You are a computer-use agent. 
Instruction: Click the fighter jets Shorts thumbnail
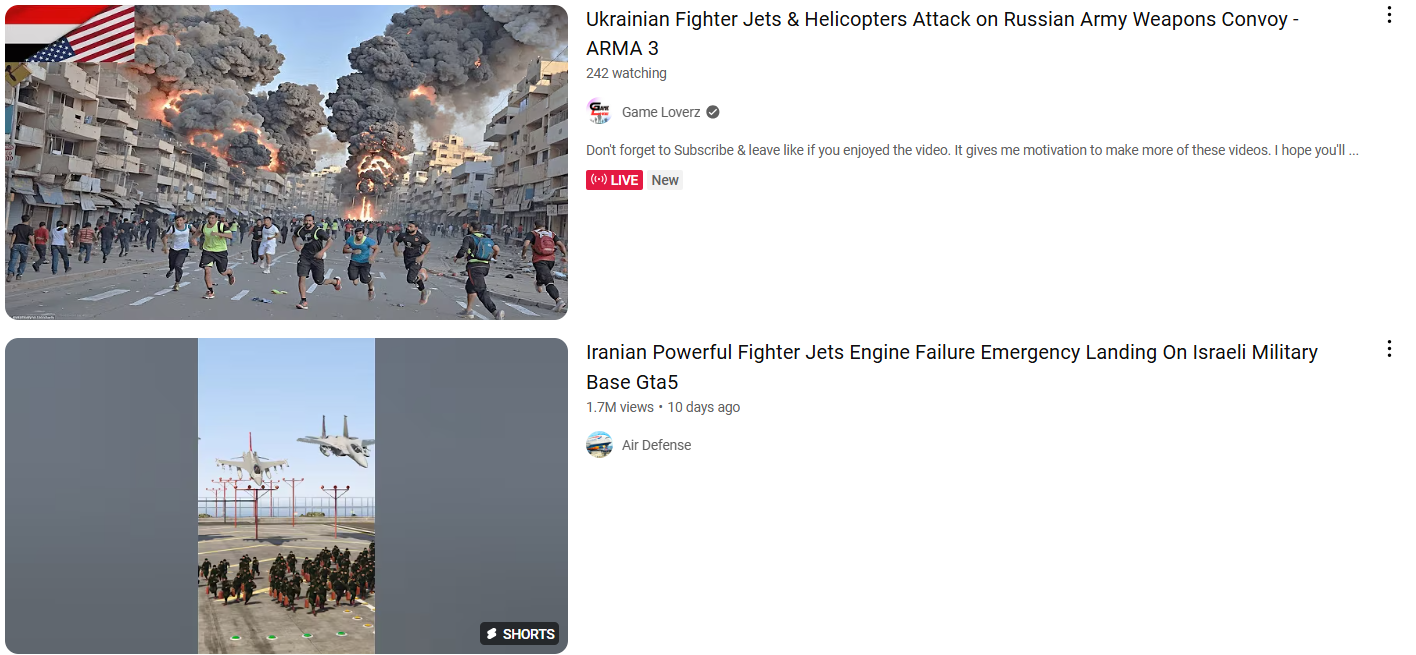coord(286,496)
